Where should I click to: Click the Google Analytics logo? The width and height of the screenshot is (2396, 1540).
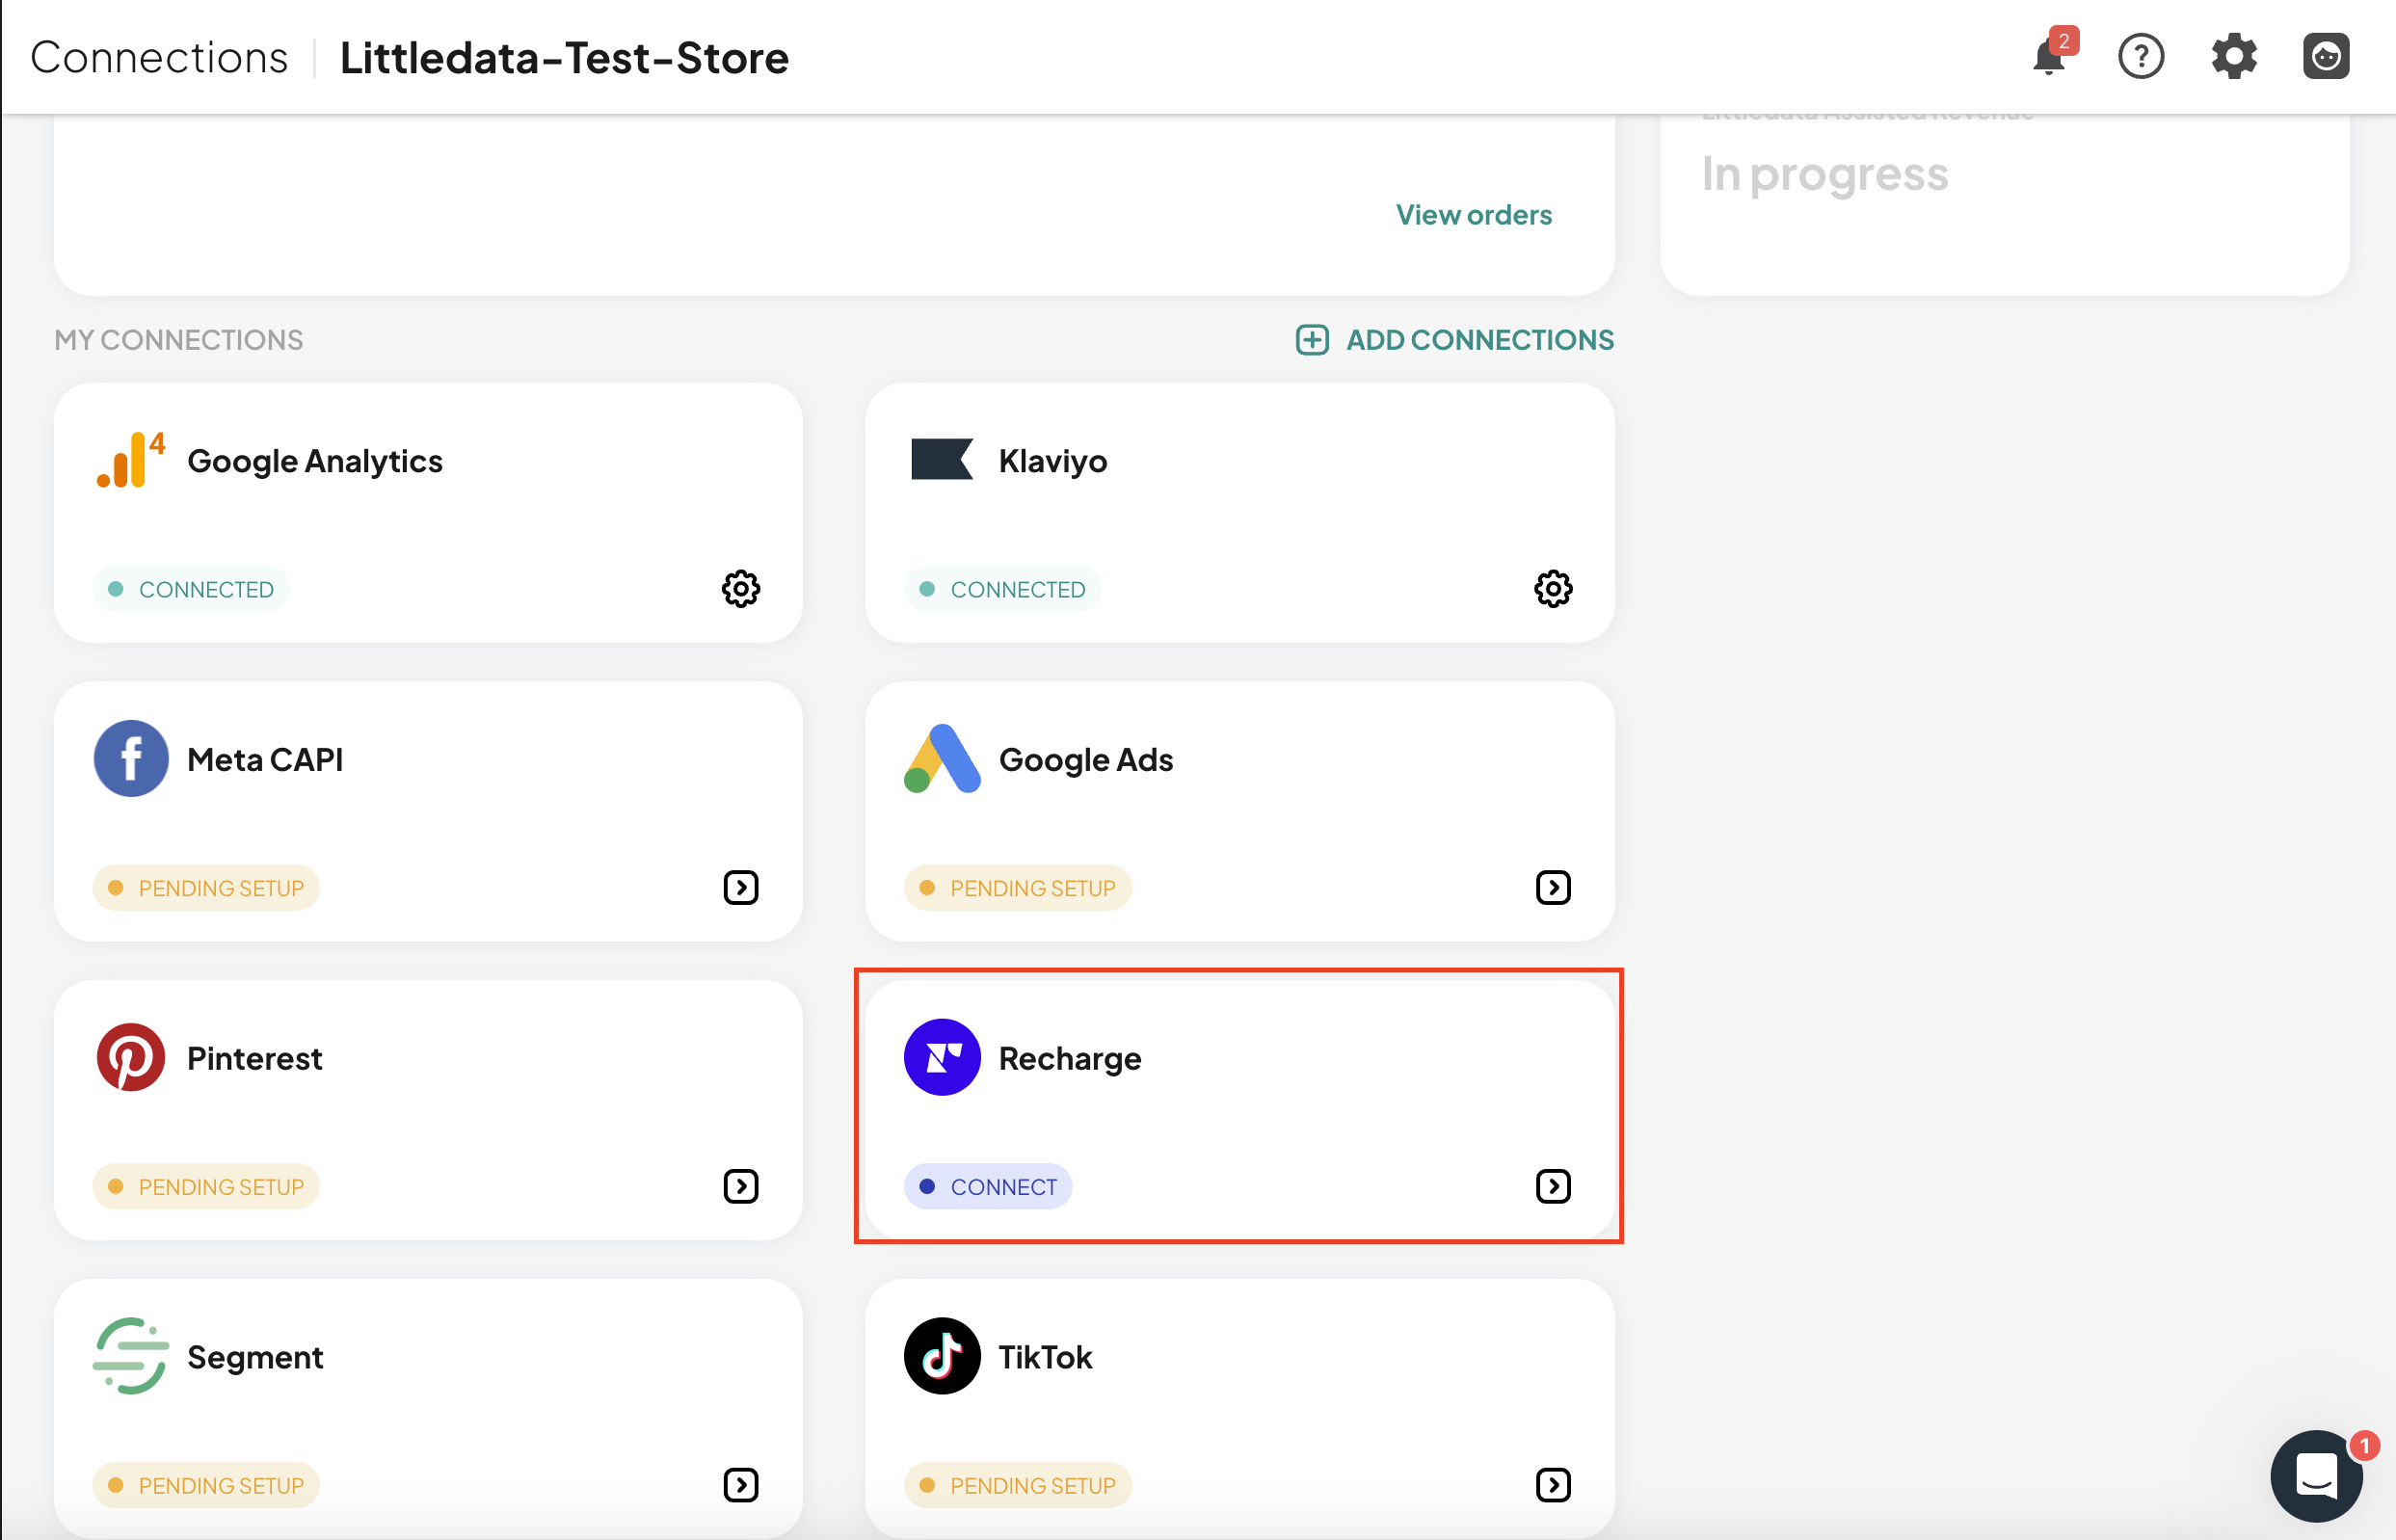tap(131, 460)
